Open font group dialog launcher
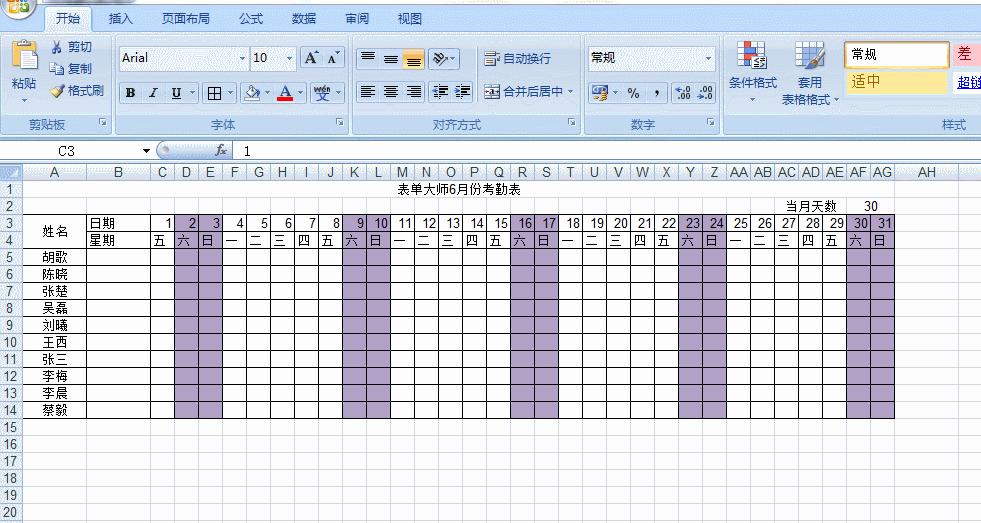The width and height of the screenshot is (981, 523). [340, 123]
